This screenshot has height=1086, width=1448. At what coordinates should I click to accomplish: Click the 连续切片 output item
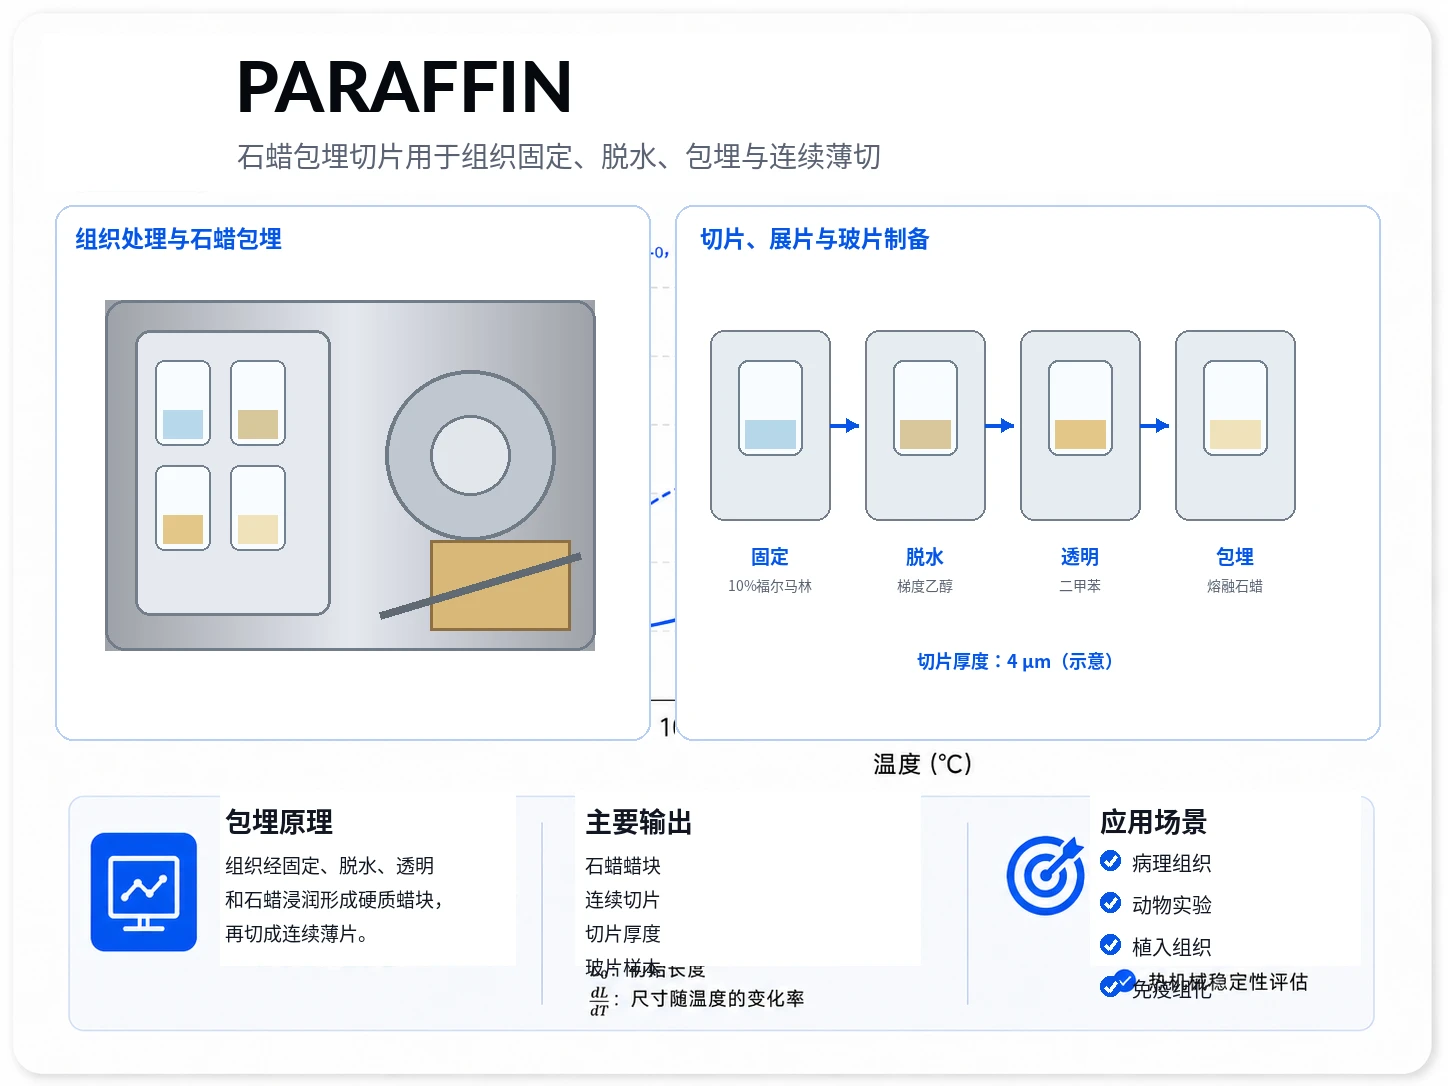pyautogui.click(x=623, y=900)
